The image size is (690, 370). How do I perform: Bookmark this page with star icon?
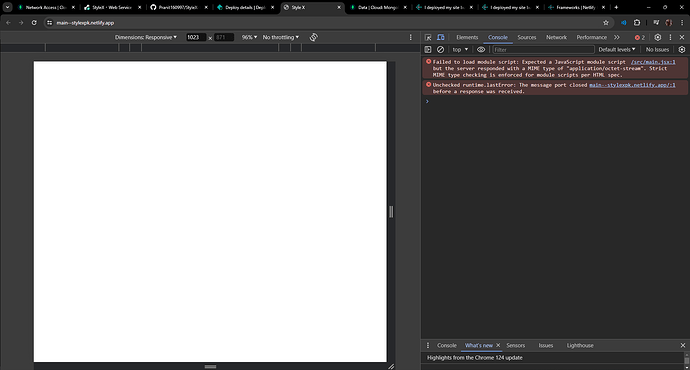(606, 23)
